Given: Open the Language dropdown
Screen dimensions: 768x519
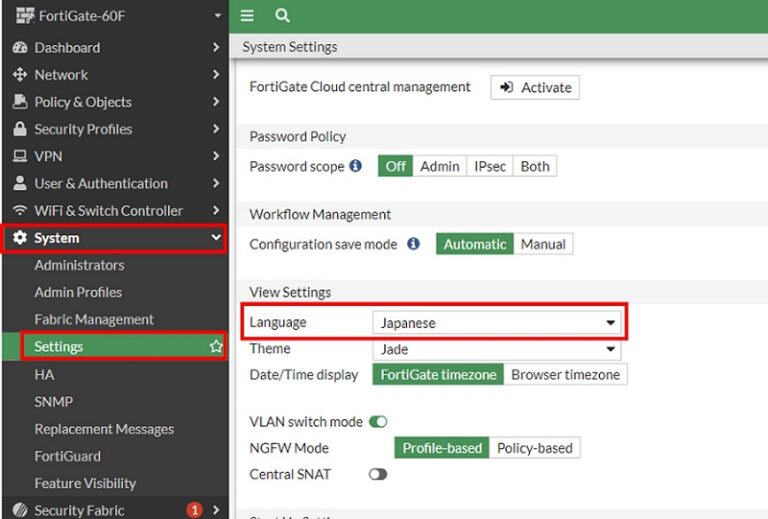Looking at the screenshot, I should (496, 323).
